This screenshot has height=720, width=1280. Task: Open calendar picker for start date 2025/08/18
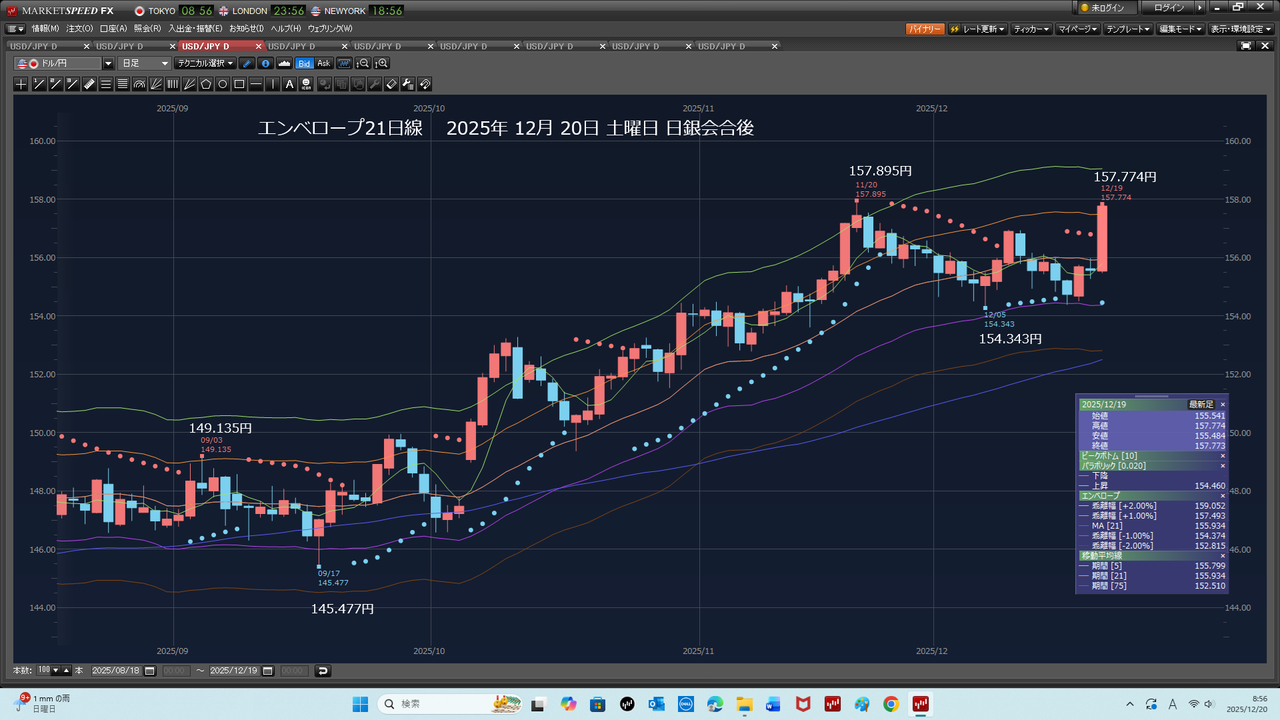(150, 670)
